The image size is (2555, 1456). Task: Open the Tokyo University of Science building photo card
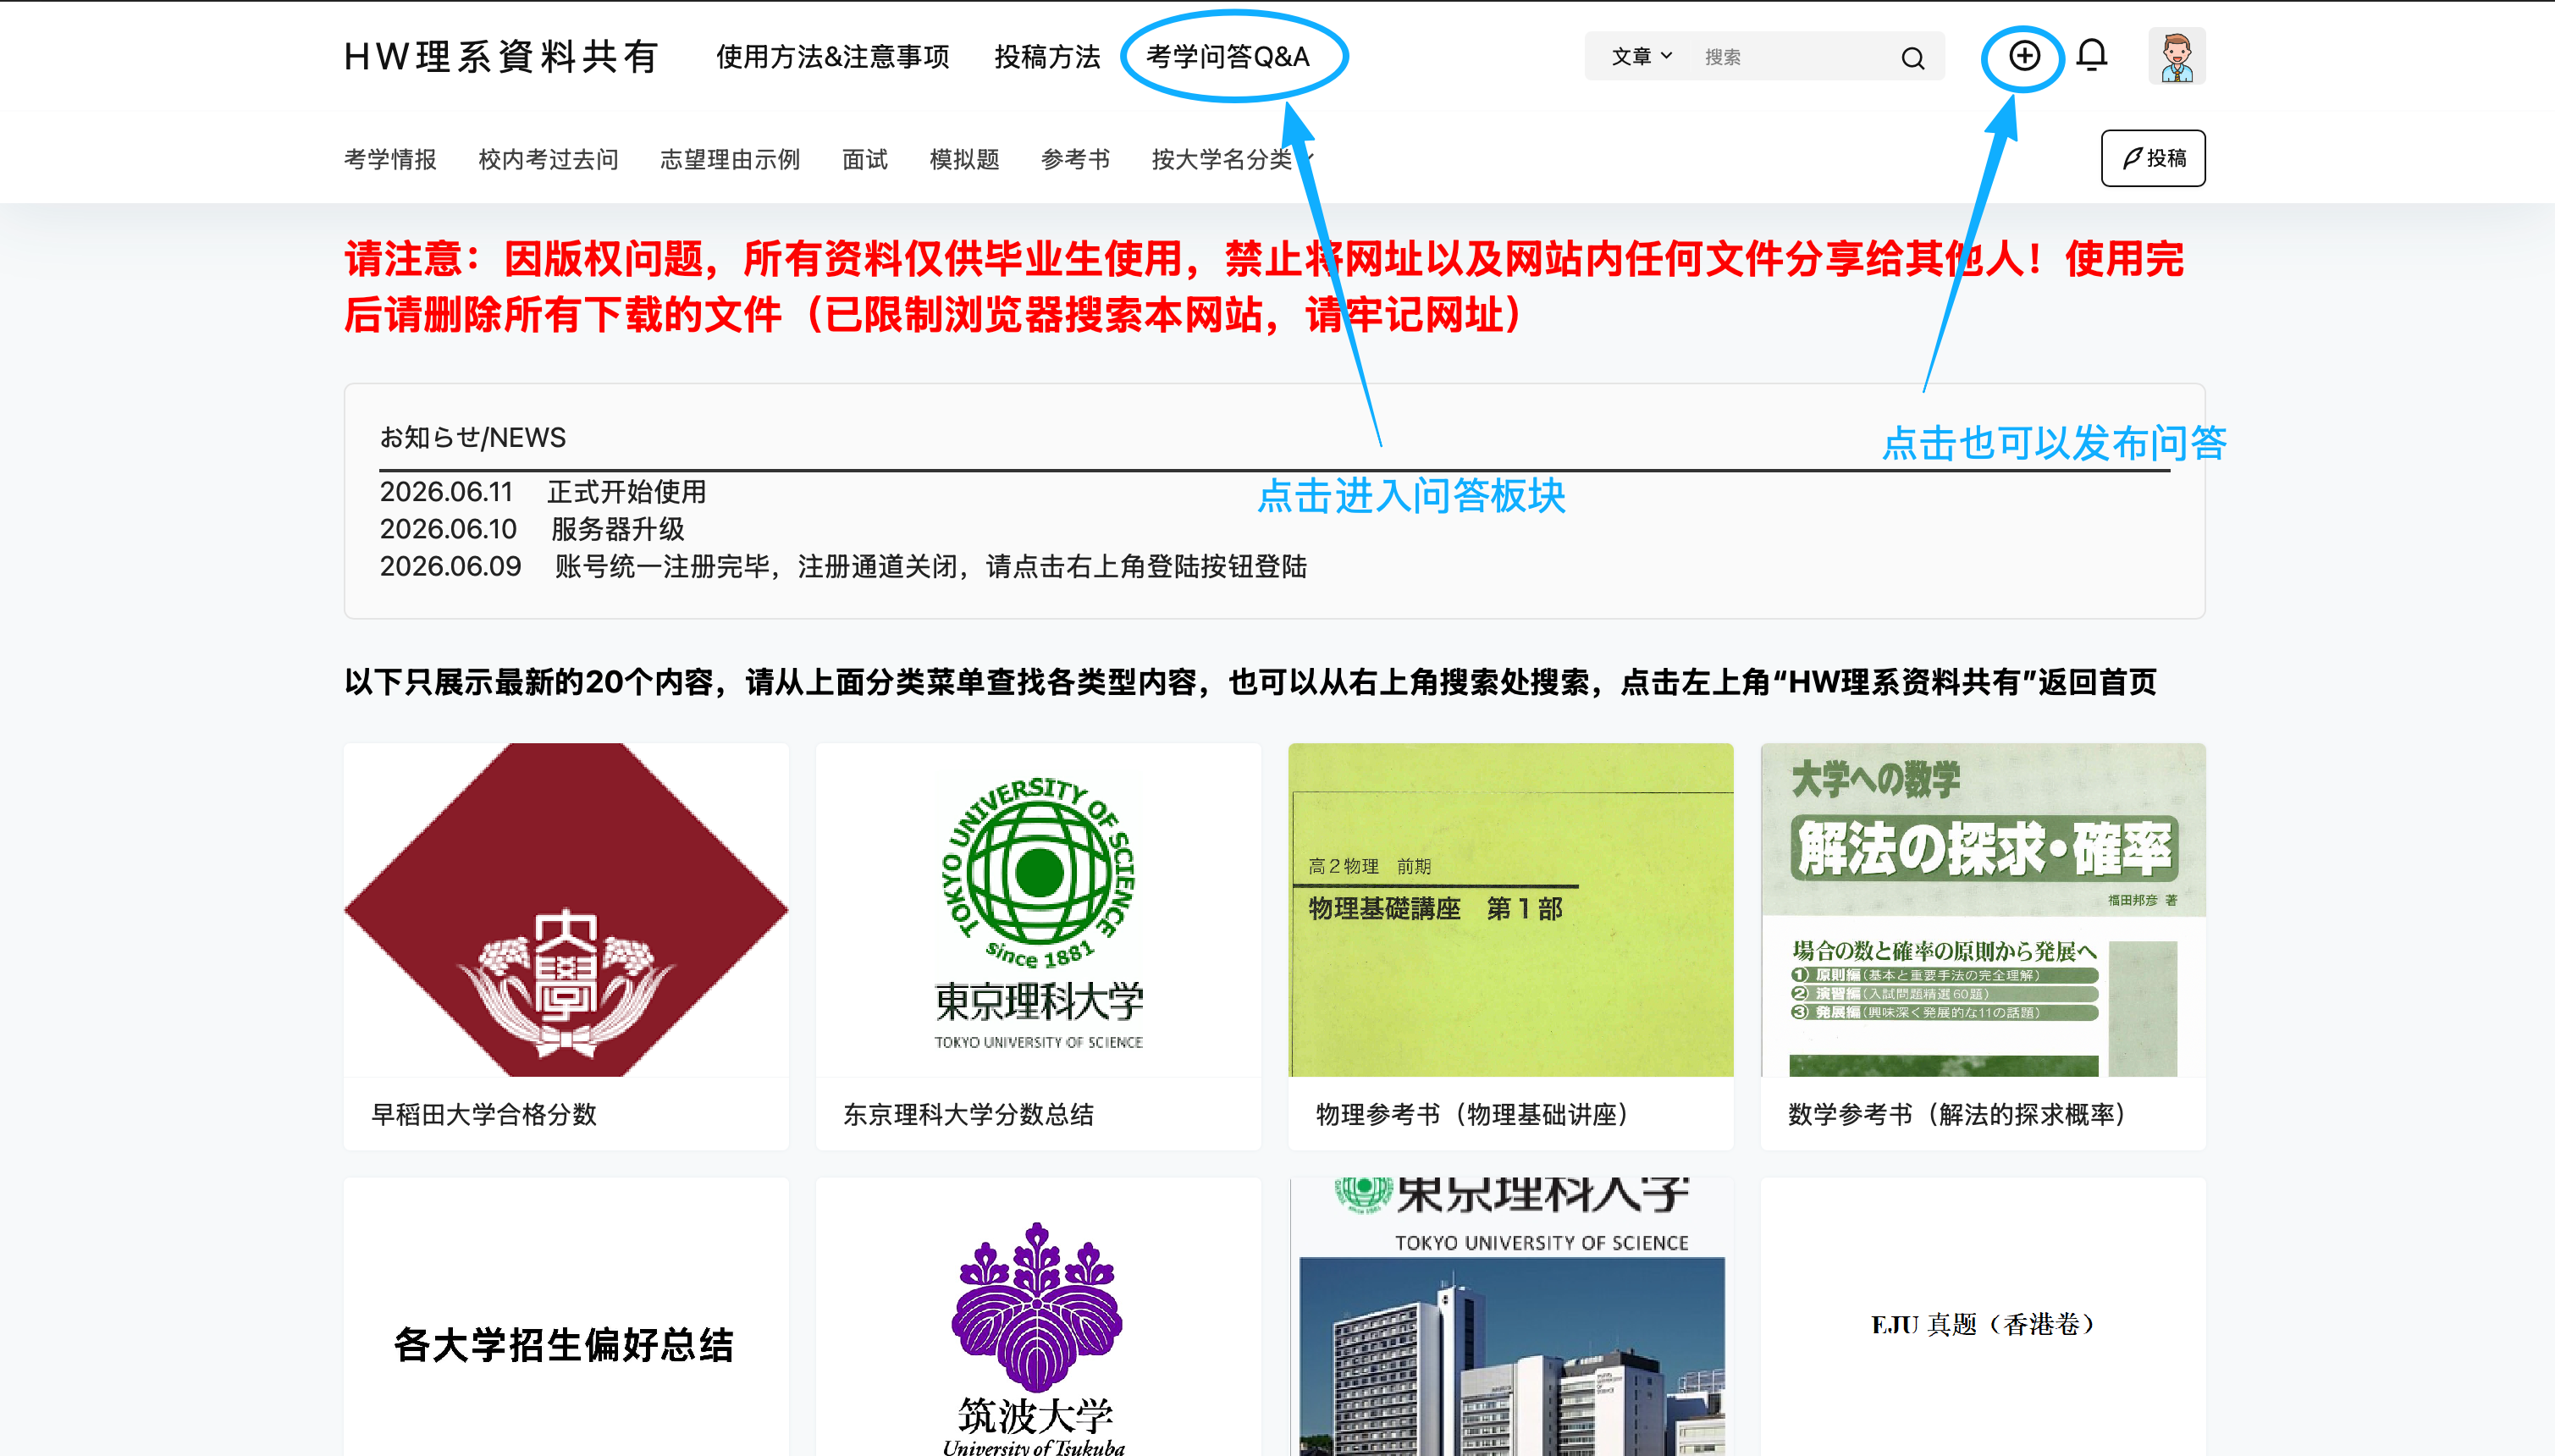1510,1317
